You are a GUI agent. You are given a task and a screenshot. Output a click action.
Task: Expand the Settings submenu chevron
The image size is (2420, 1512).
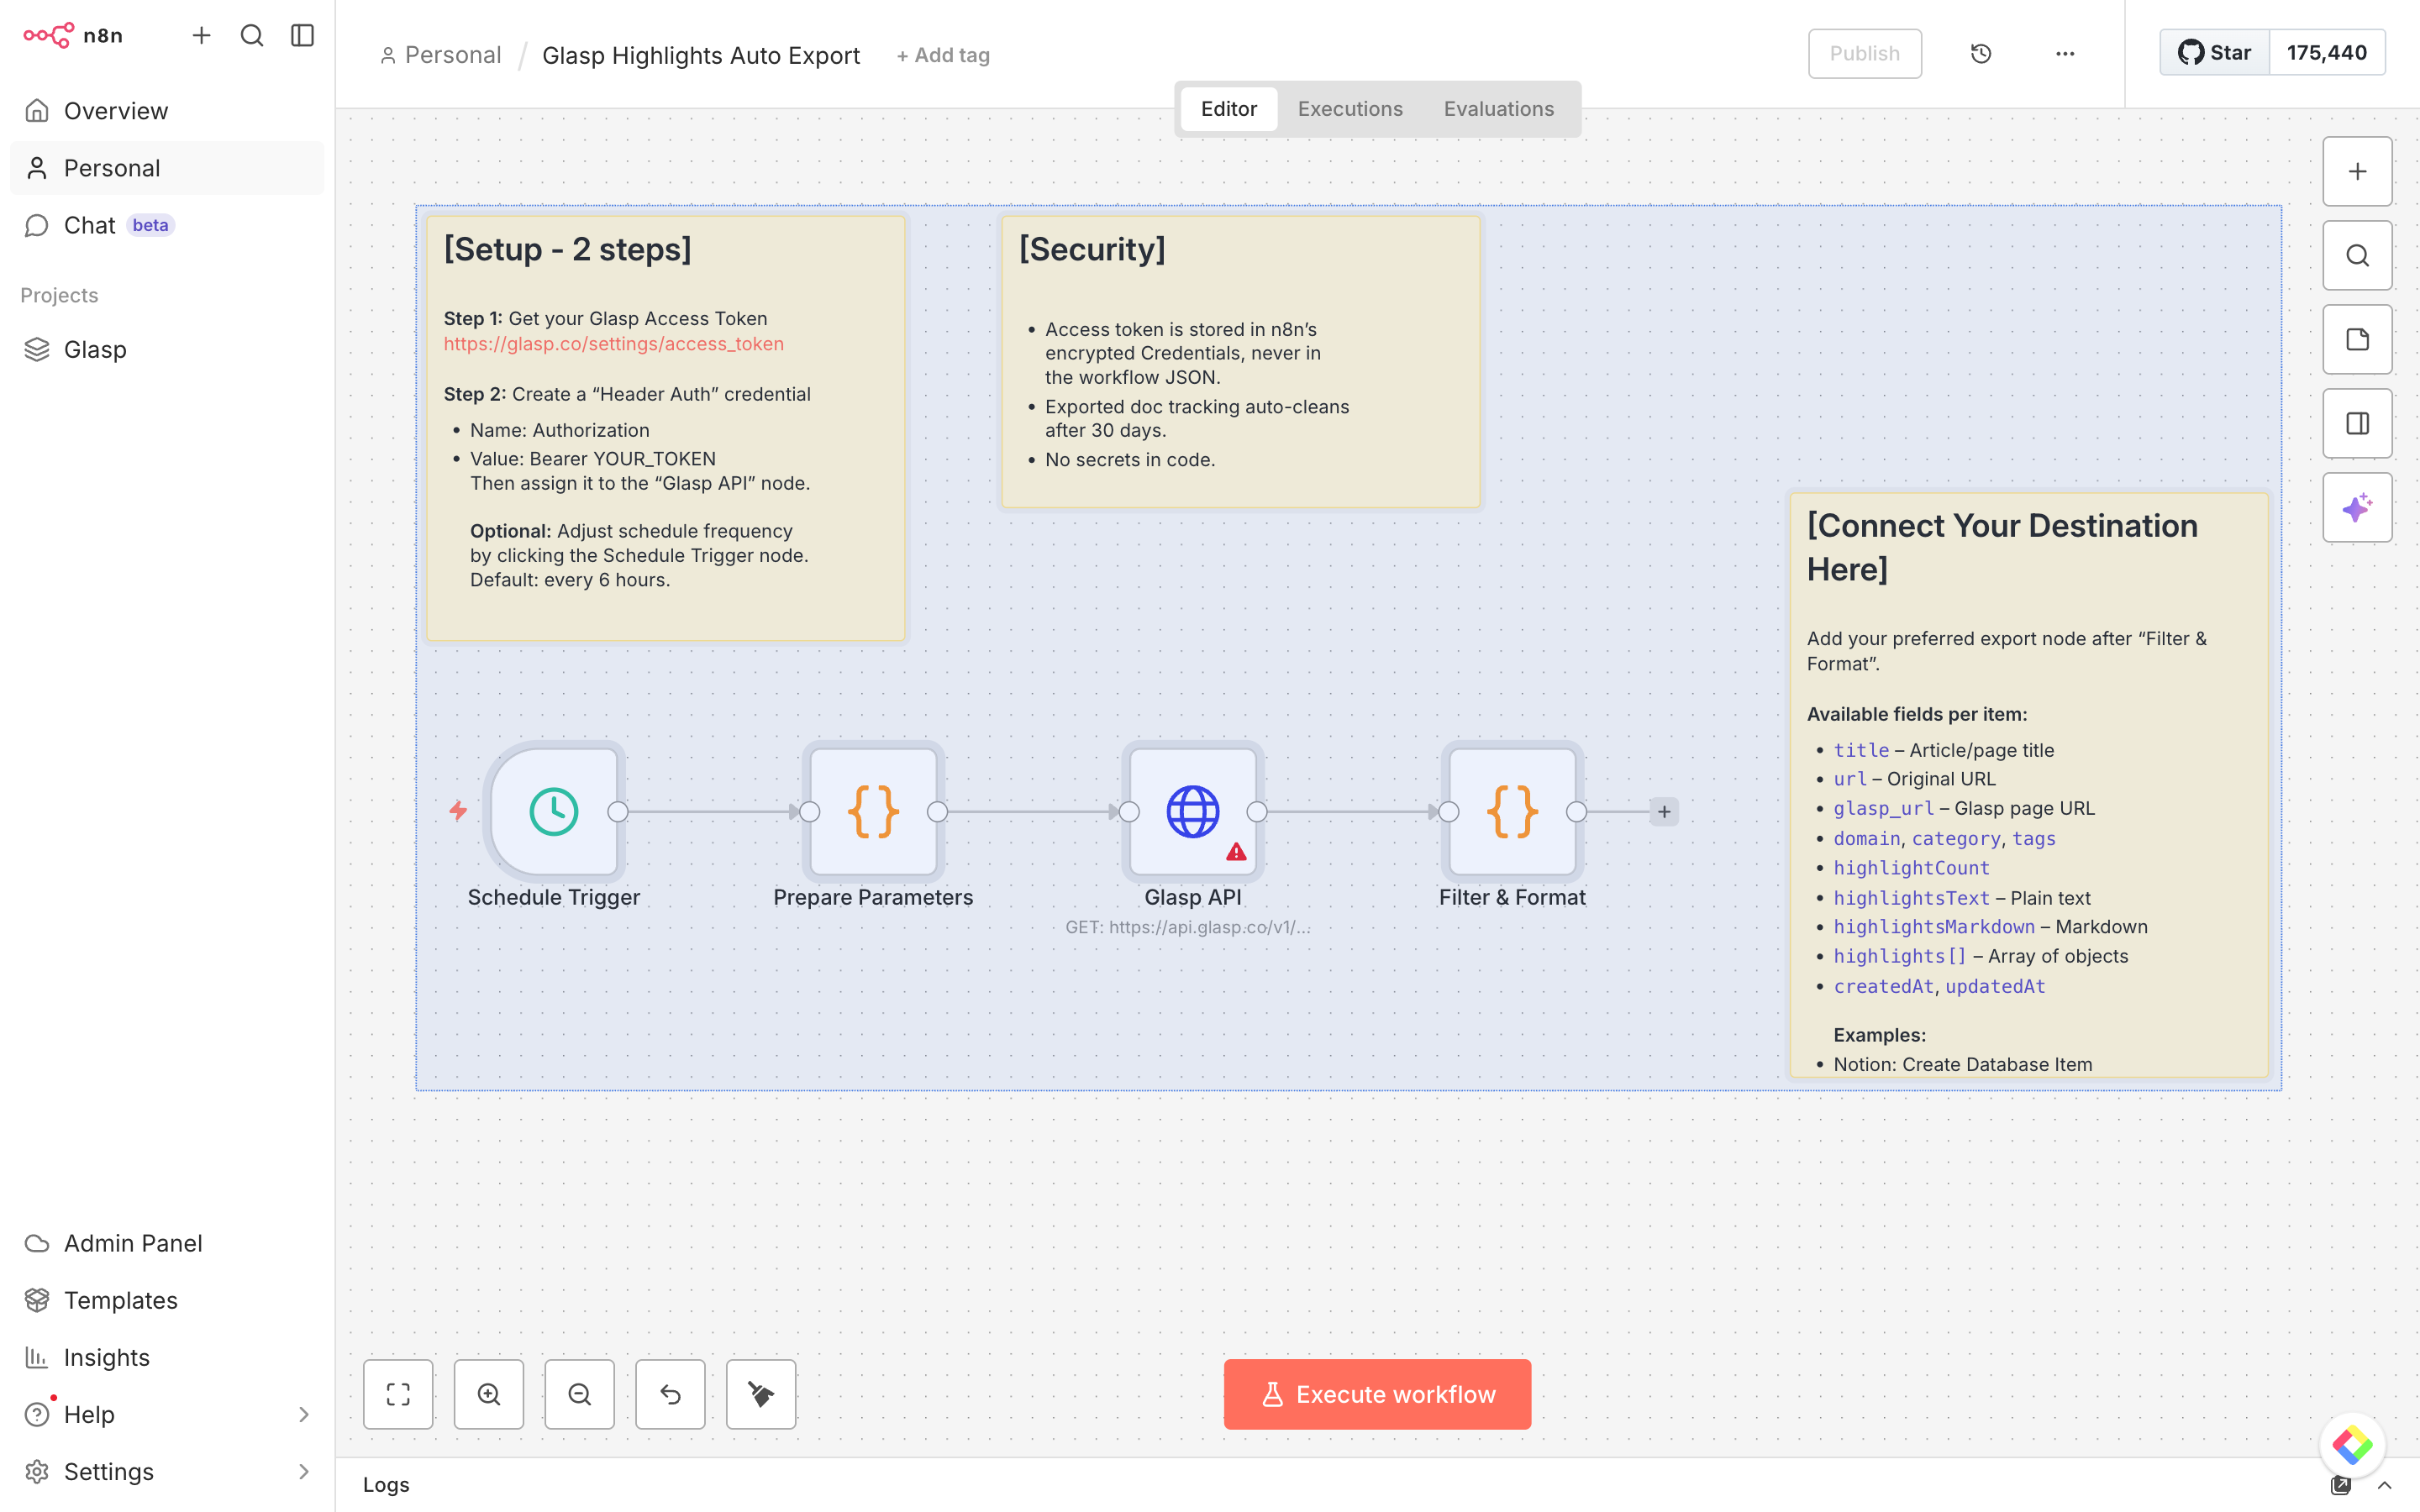coord(304,1471)
